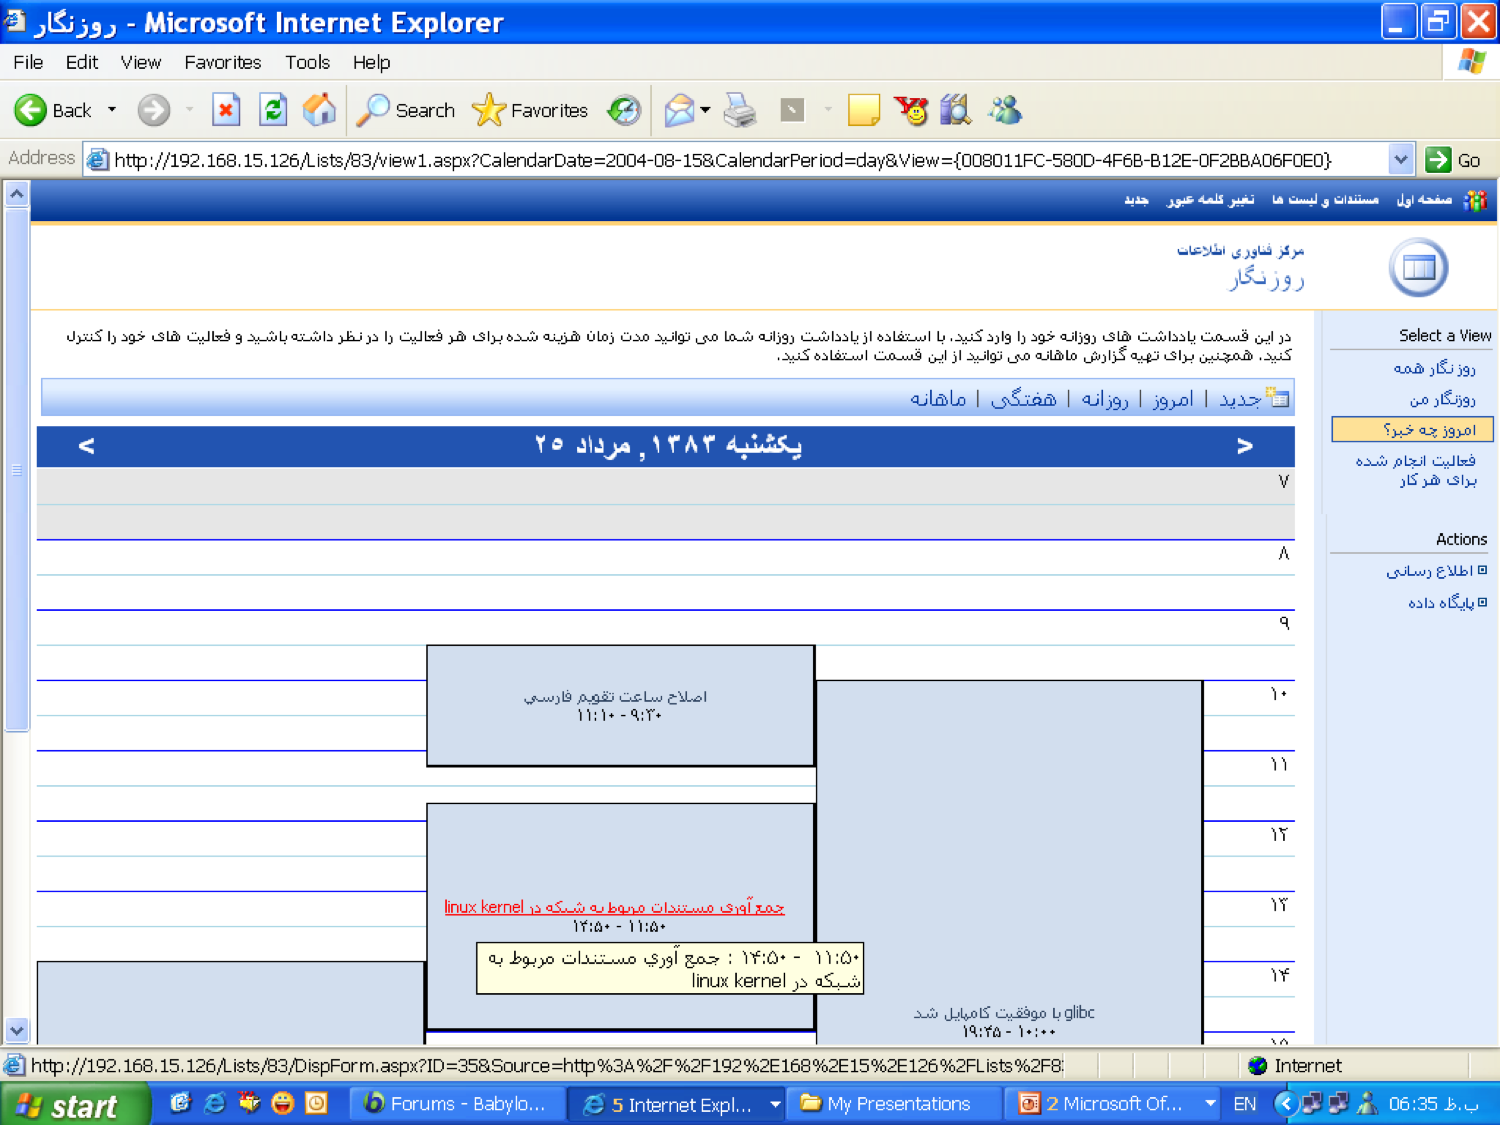Open the اصلاح ساعت تقویم فارسی event
This screenshot has width=1500, height=1125.
[x=615, y=696]
